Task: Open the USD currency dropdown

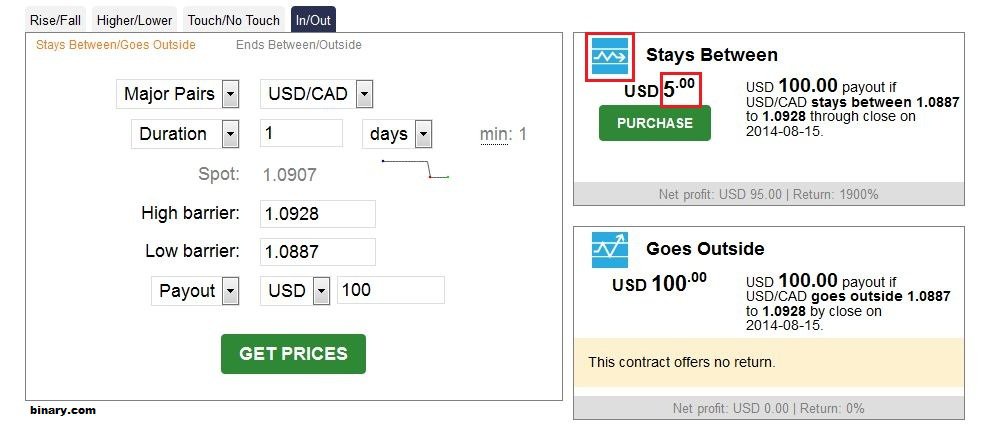Action: pyautogui.click(x=295, y=291)
